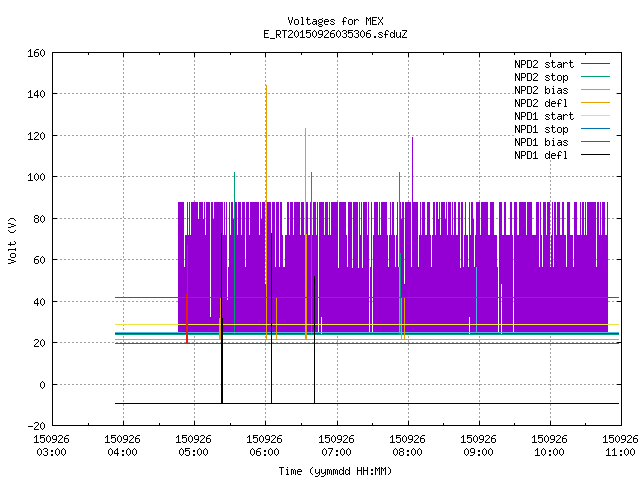Screen dimensions: 640x480
Task: Click the light blue NPD2 bias legend line
Action: [x=595, y=89]
